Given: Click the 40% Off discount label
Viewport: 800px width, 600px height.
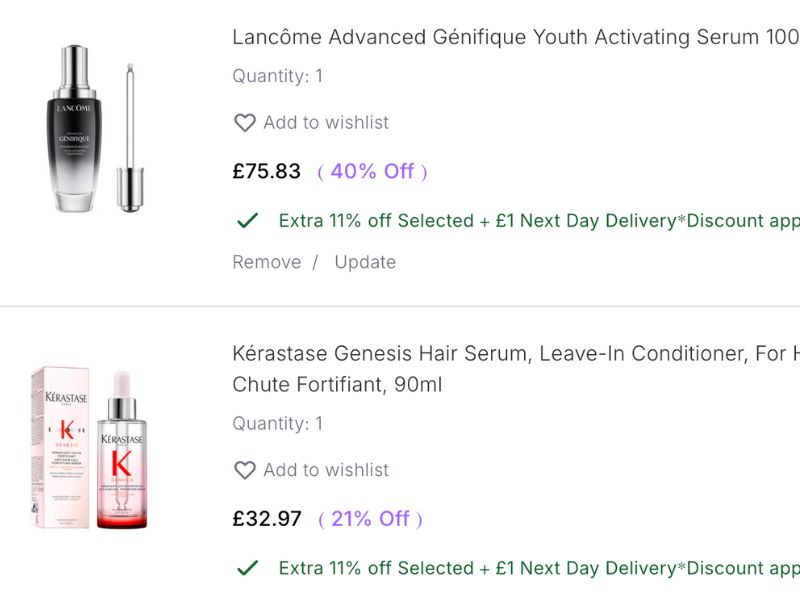Looking at the screenshot, I should 372,172.
